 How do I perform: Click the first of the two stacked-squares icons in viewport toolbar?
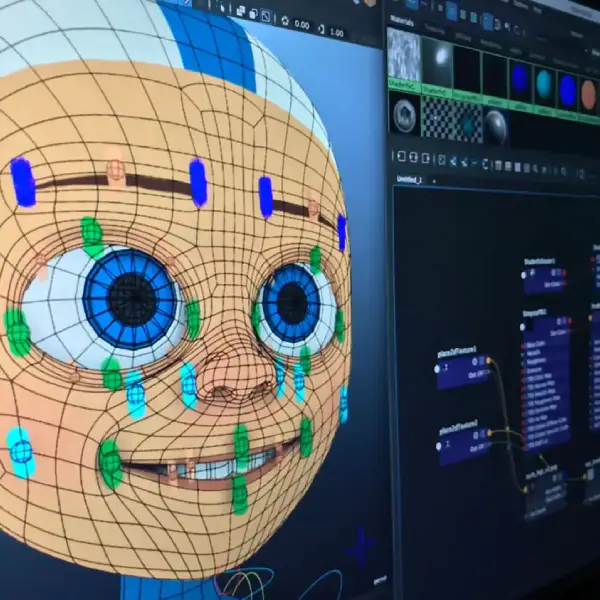(x=240, y=11)
